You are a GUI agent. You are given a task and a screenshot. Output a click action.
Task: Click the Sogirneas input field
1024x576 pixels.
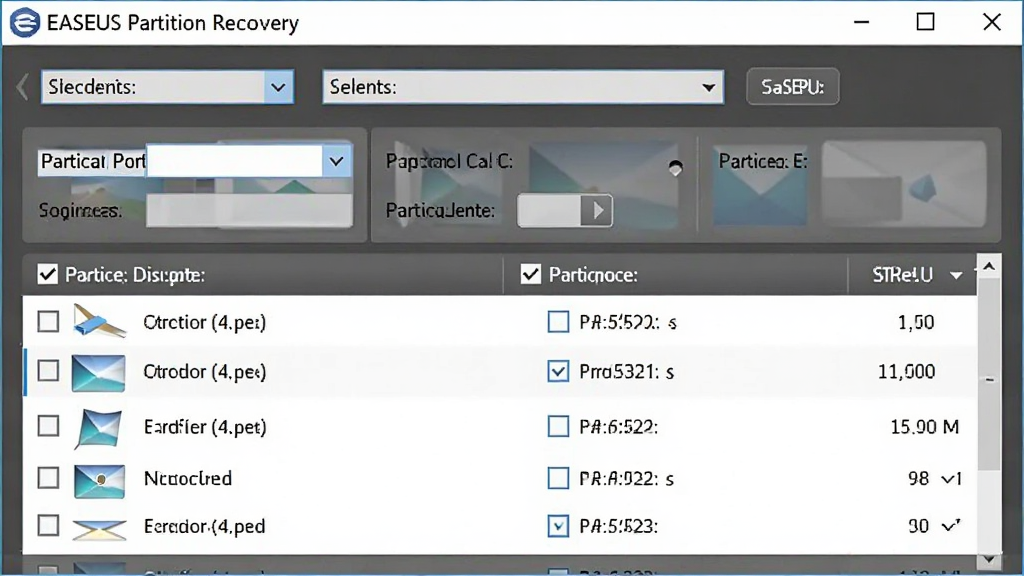[x=249, y=211]
